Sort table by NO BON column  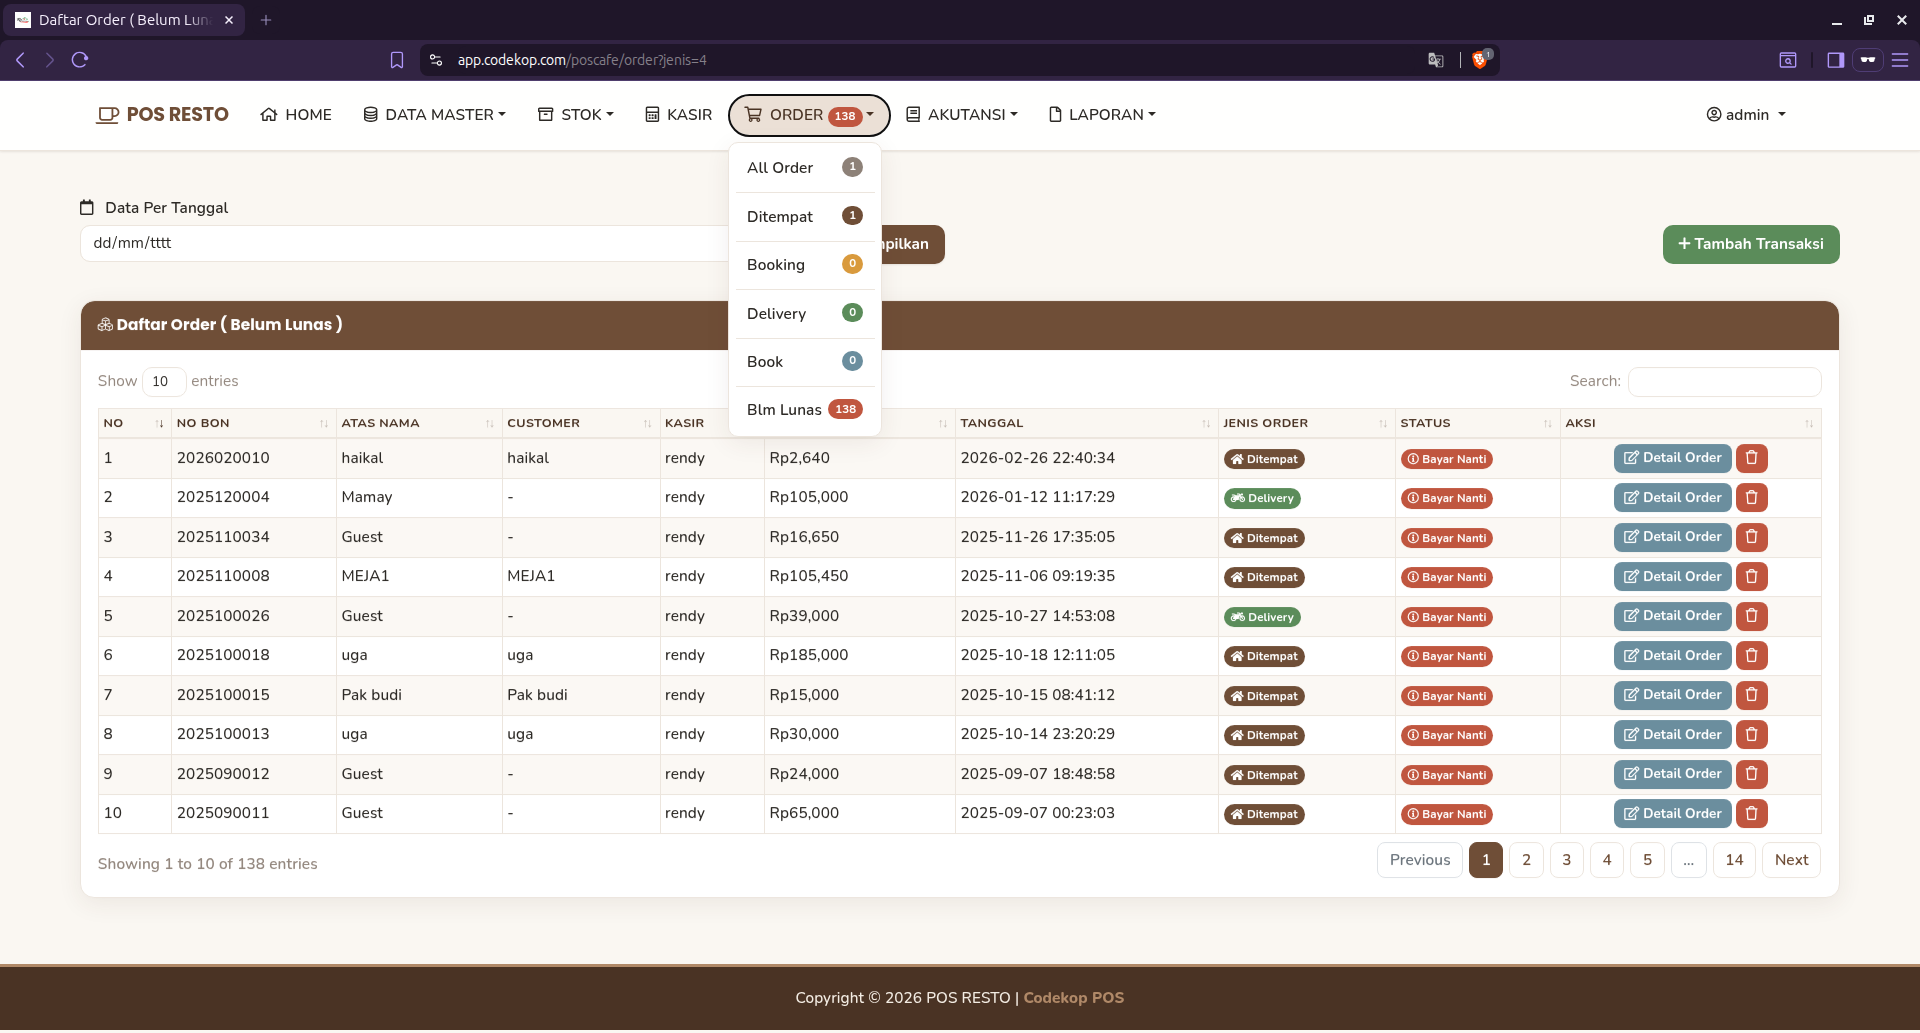253,423
